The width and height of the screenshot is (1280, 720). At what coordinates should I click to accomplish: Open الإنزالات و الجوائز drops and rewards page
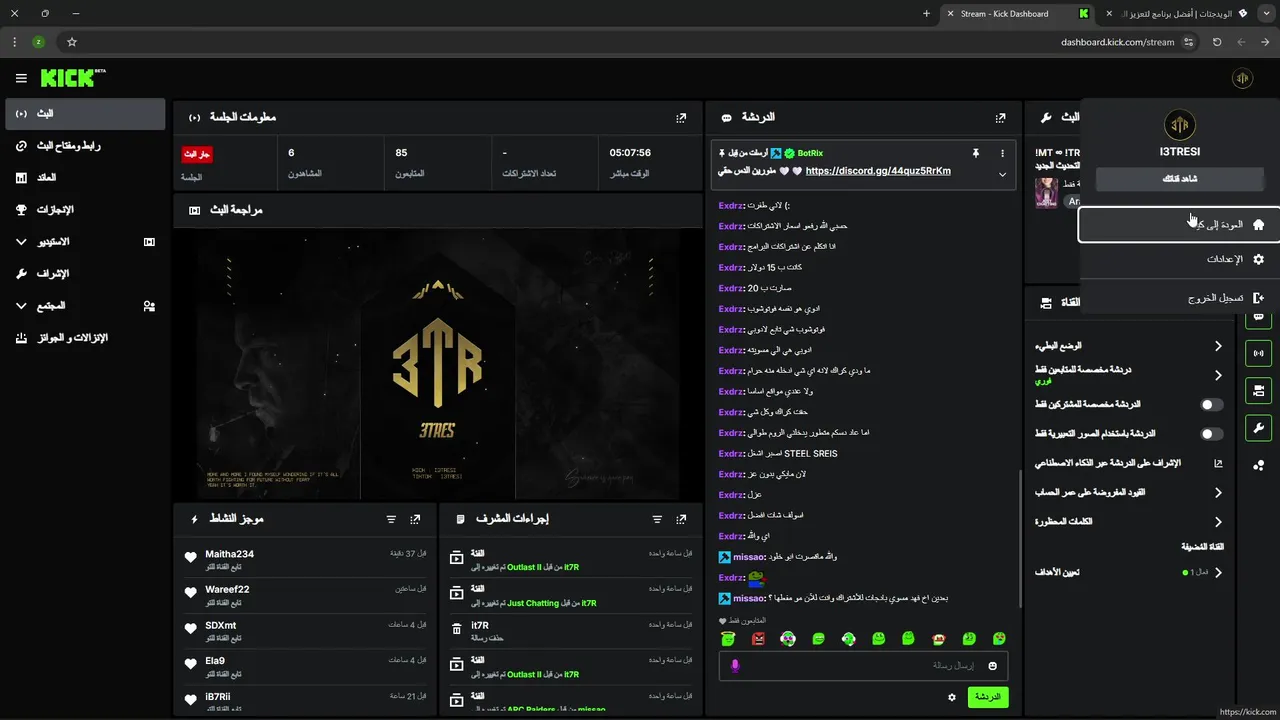point(85,338)
